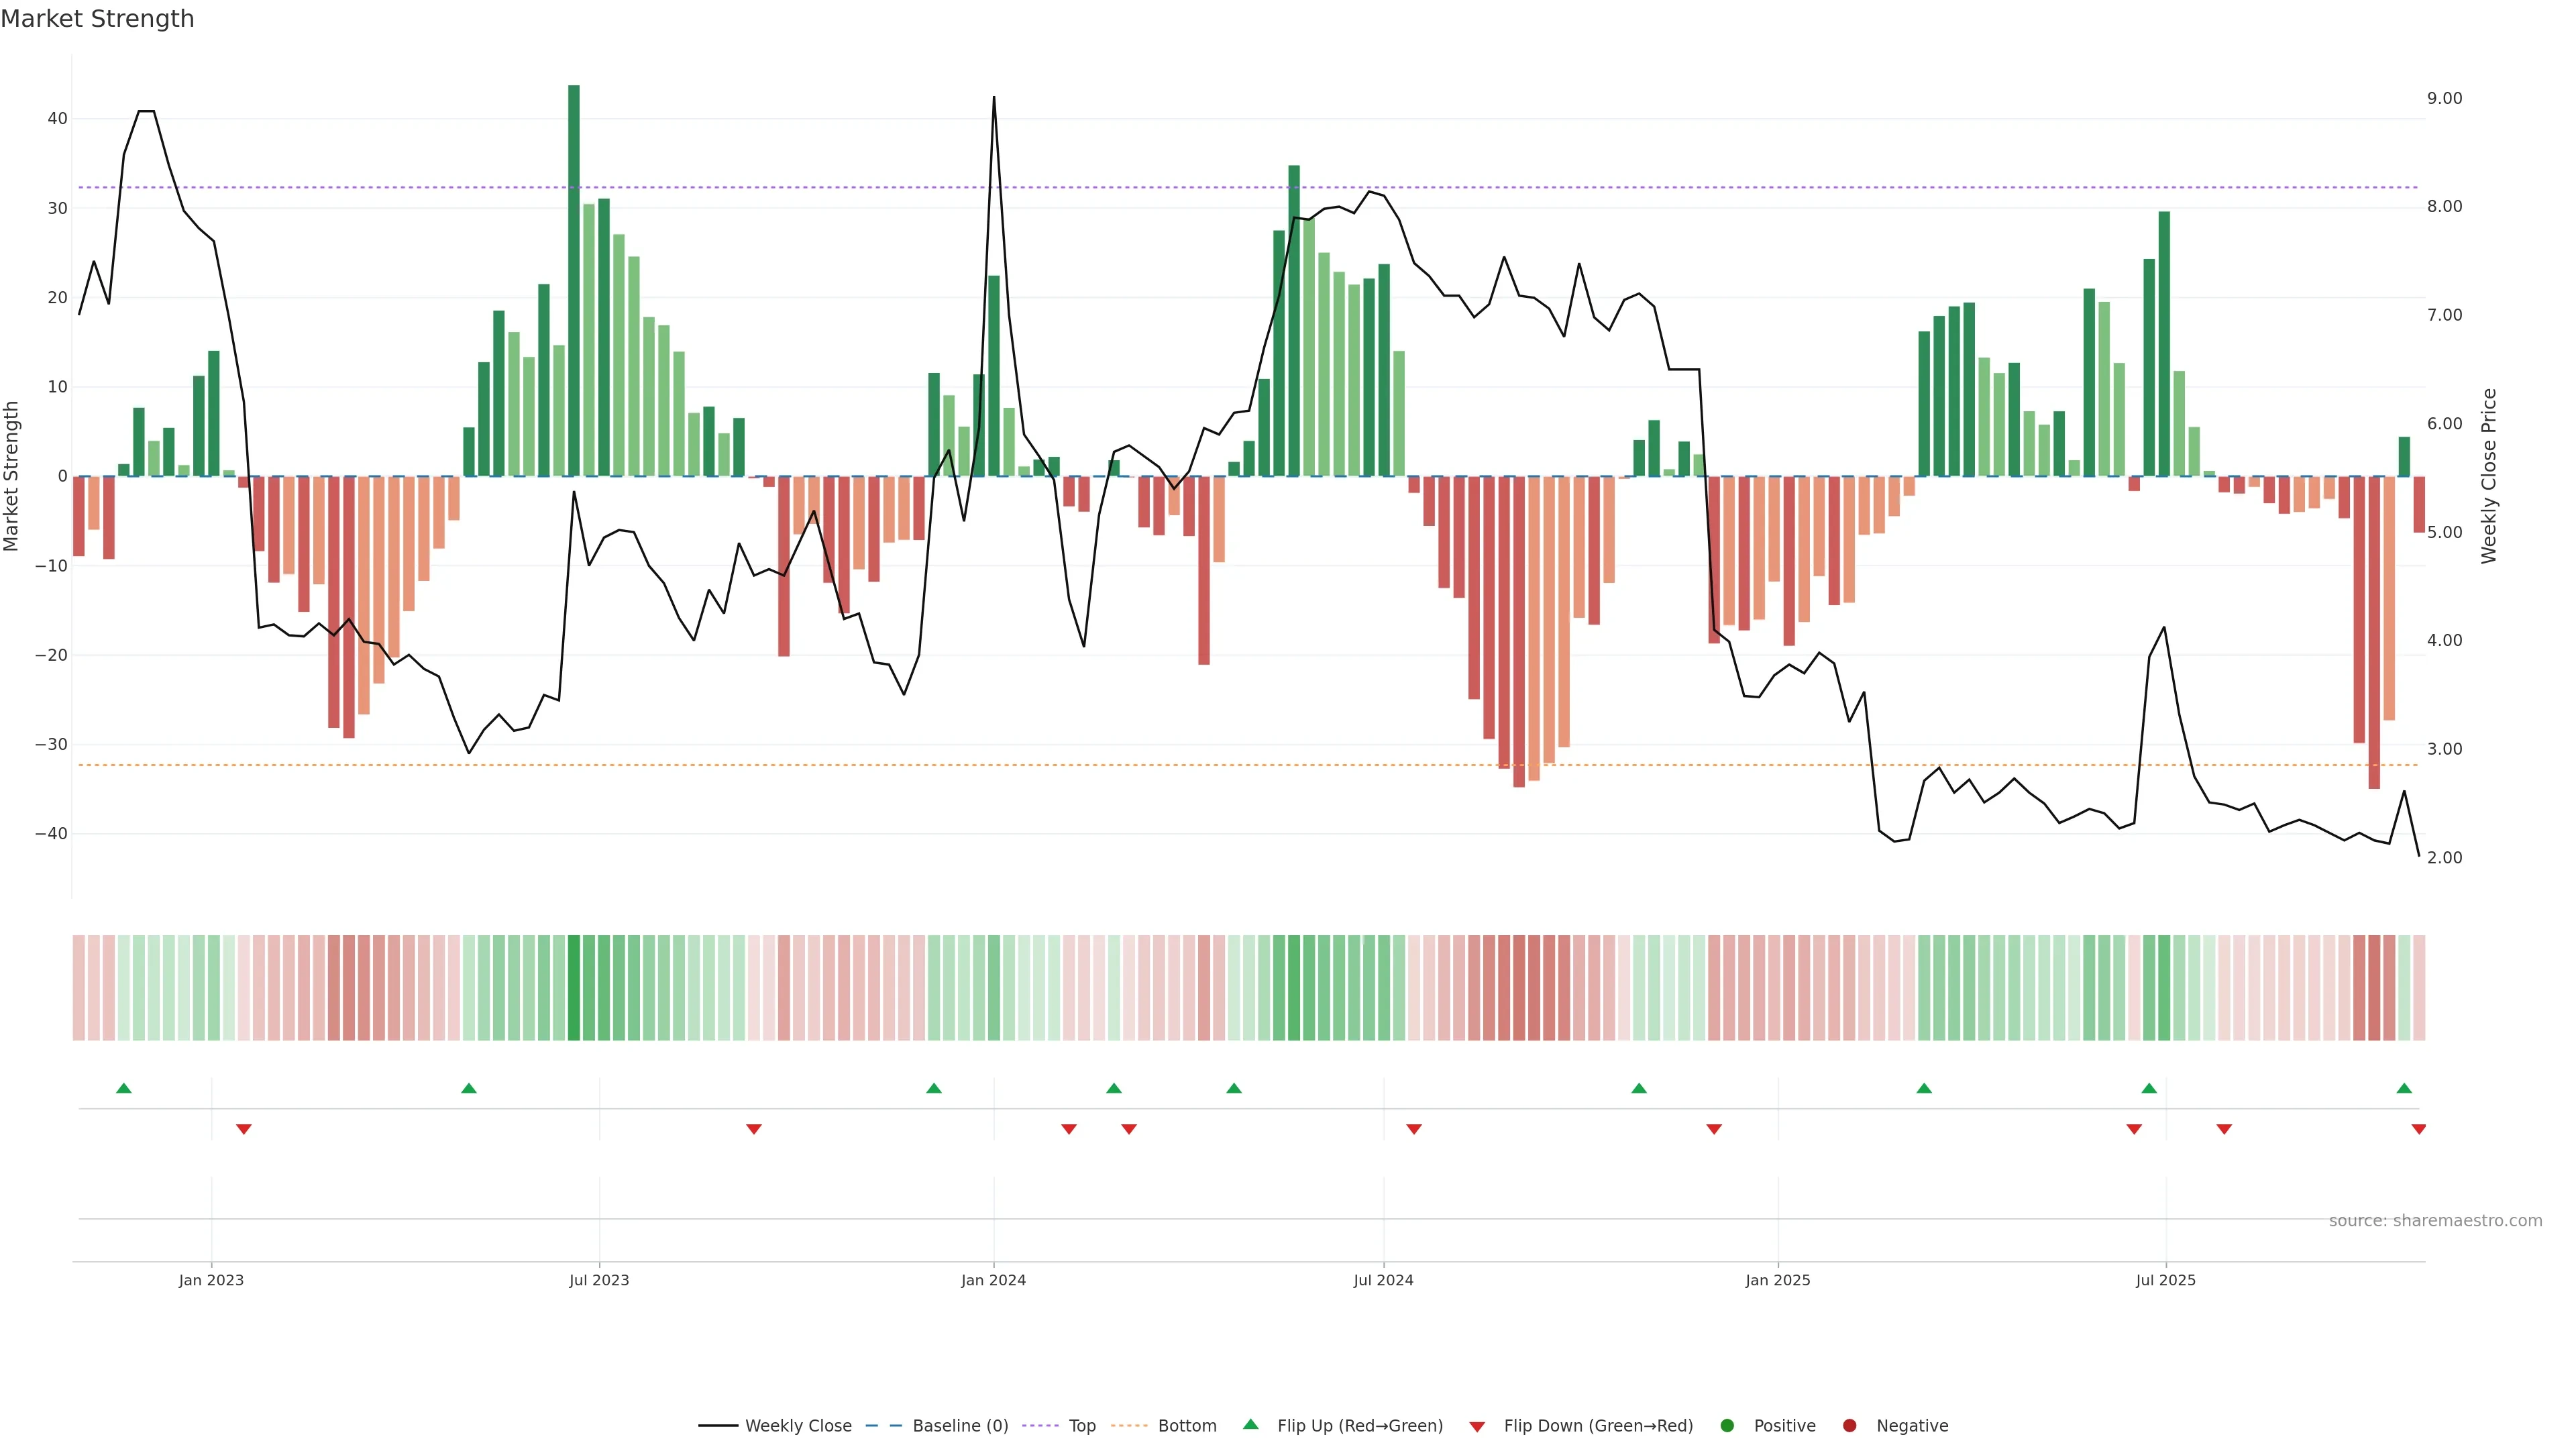Image resolution: width=2576 pixels, height=1449 pixels.
Task: Click the Flip Down legend triangle icon
Action: click(x=1477, y=1427)
